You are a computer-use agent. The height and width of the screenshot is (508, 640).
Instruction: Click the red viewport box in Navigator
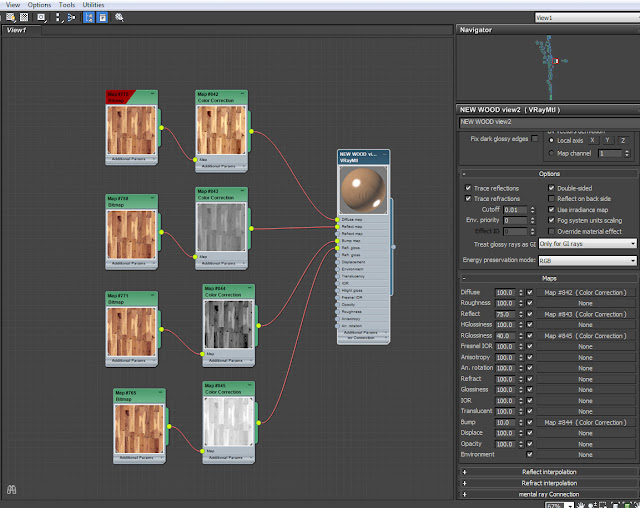(556, 61)
